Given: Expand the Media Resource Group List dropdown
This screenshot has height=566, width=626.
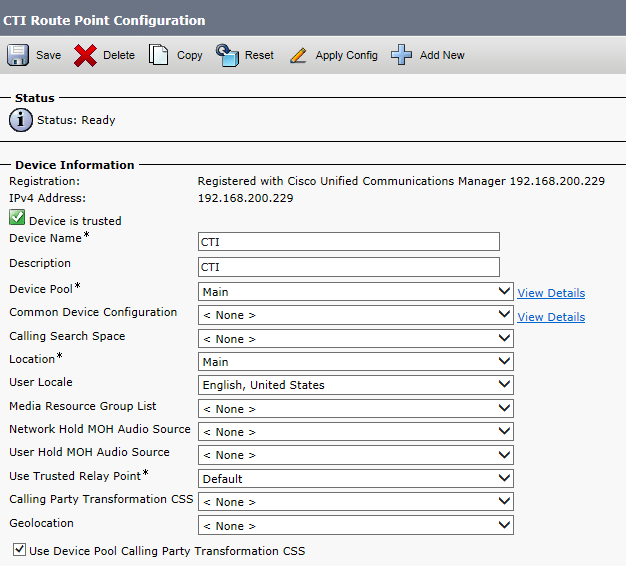Looking at the screenshot, I should click(356, 408).
